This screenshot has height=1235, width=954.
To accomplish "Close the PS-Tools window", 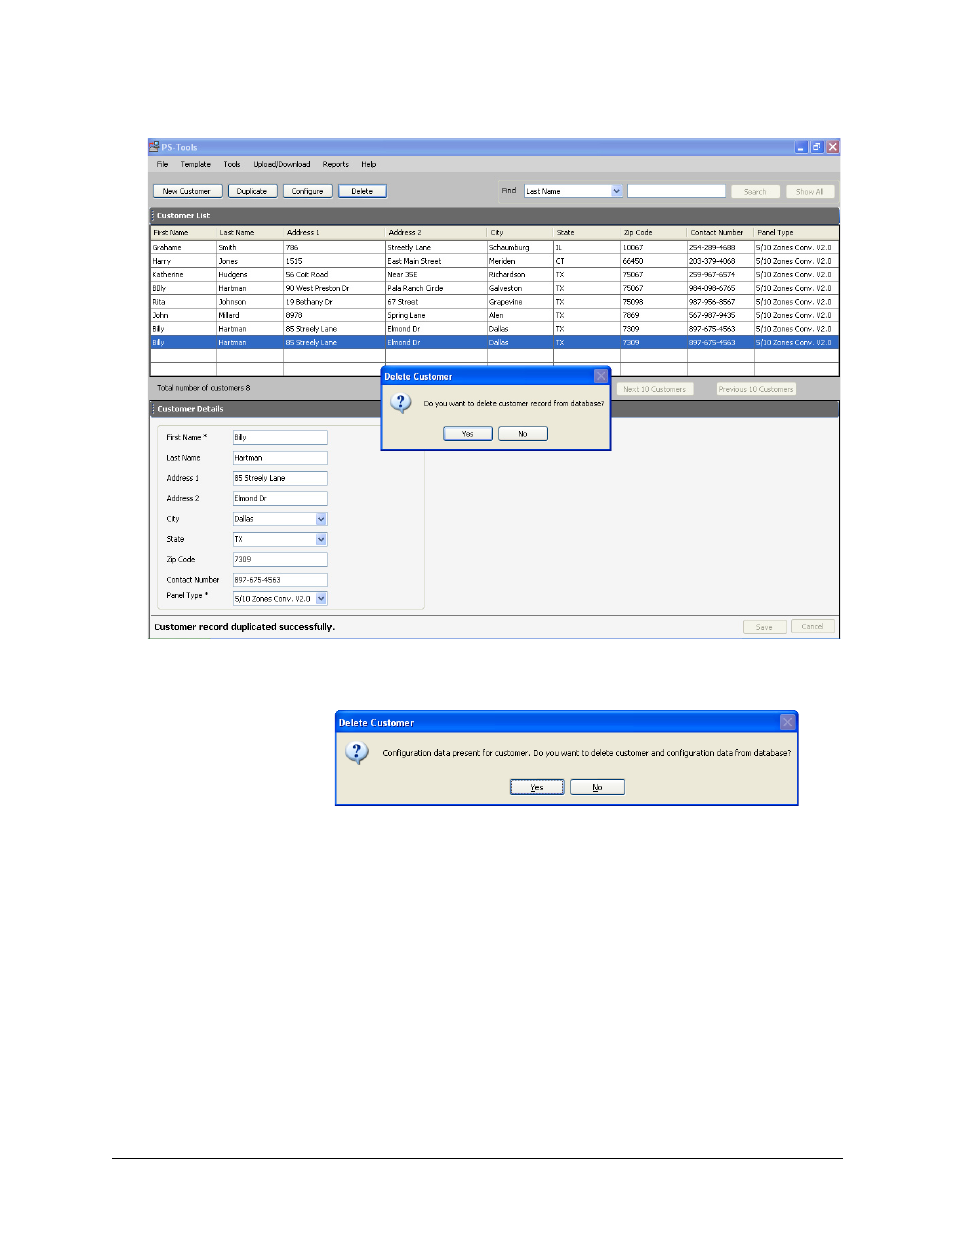I will pos(833,147).
